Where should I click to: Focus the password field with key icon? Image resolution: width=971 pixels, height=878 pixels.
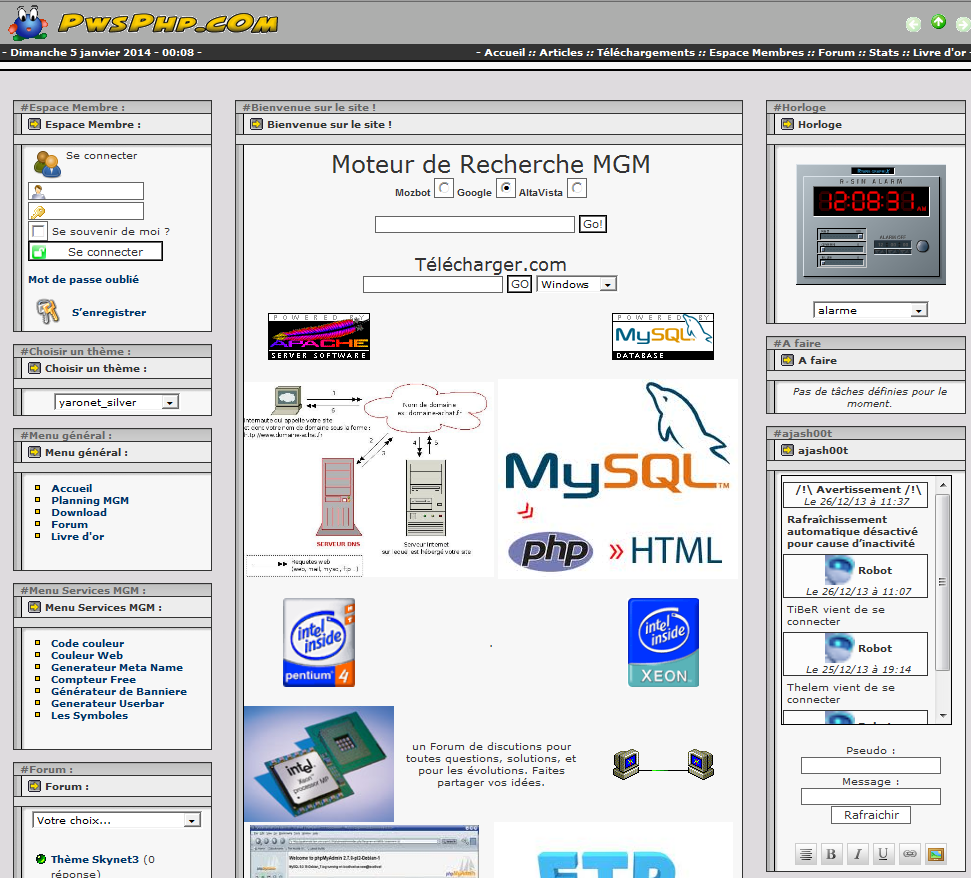(86, 211)
